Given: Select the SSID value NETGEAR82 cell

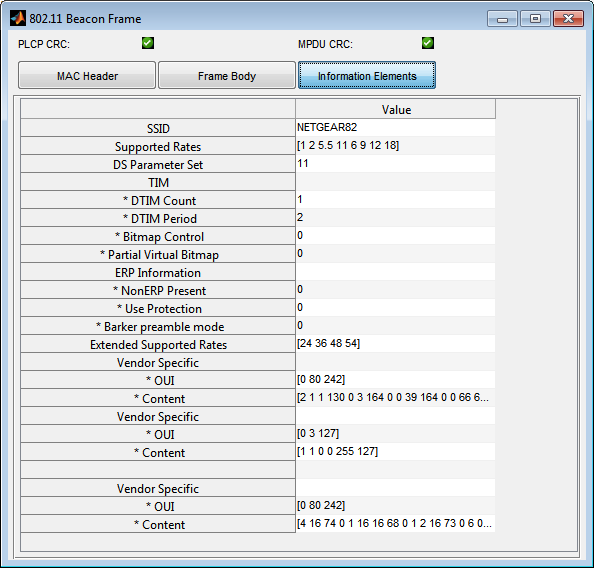Looking at the screenshot, I should click(x=395, y=128).
